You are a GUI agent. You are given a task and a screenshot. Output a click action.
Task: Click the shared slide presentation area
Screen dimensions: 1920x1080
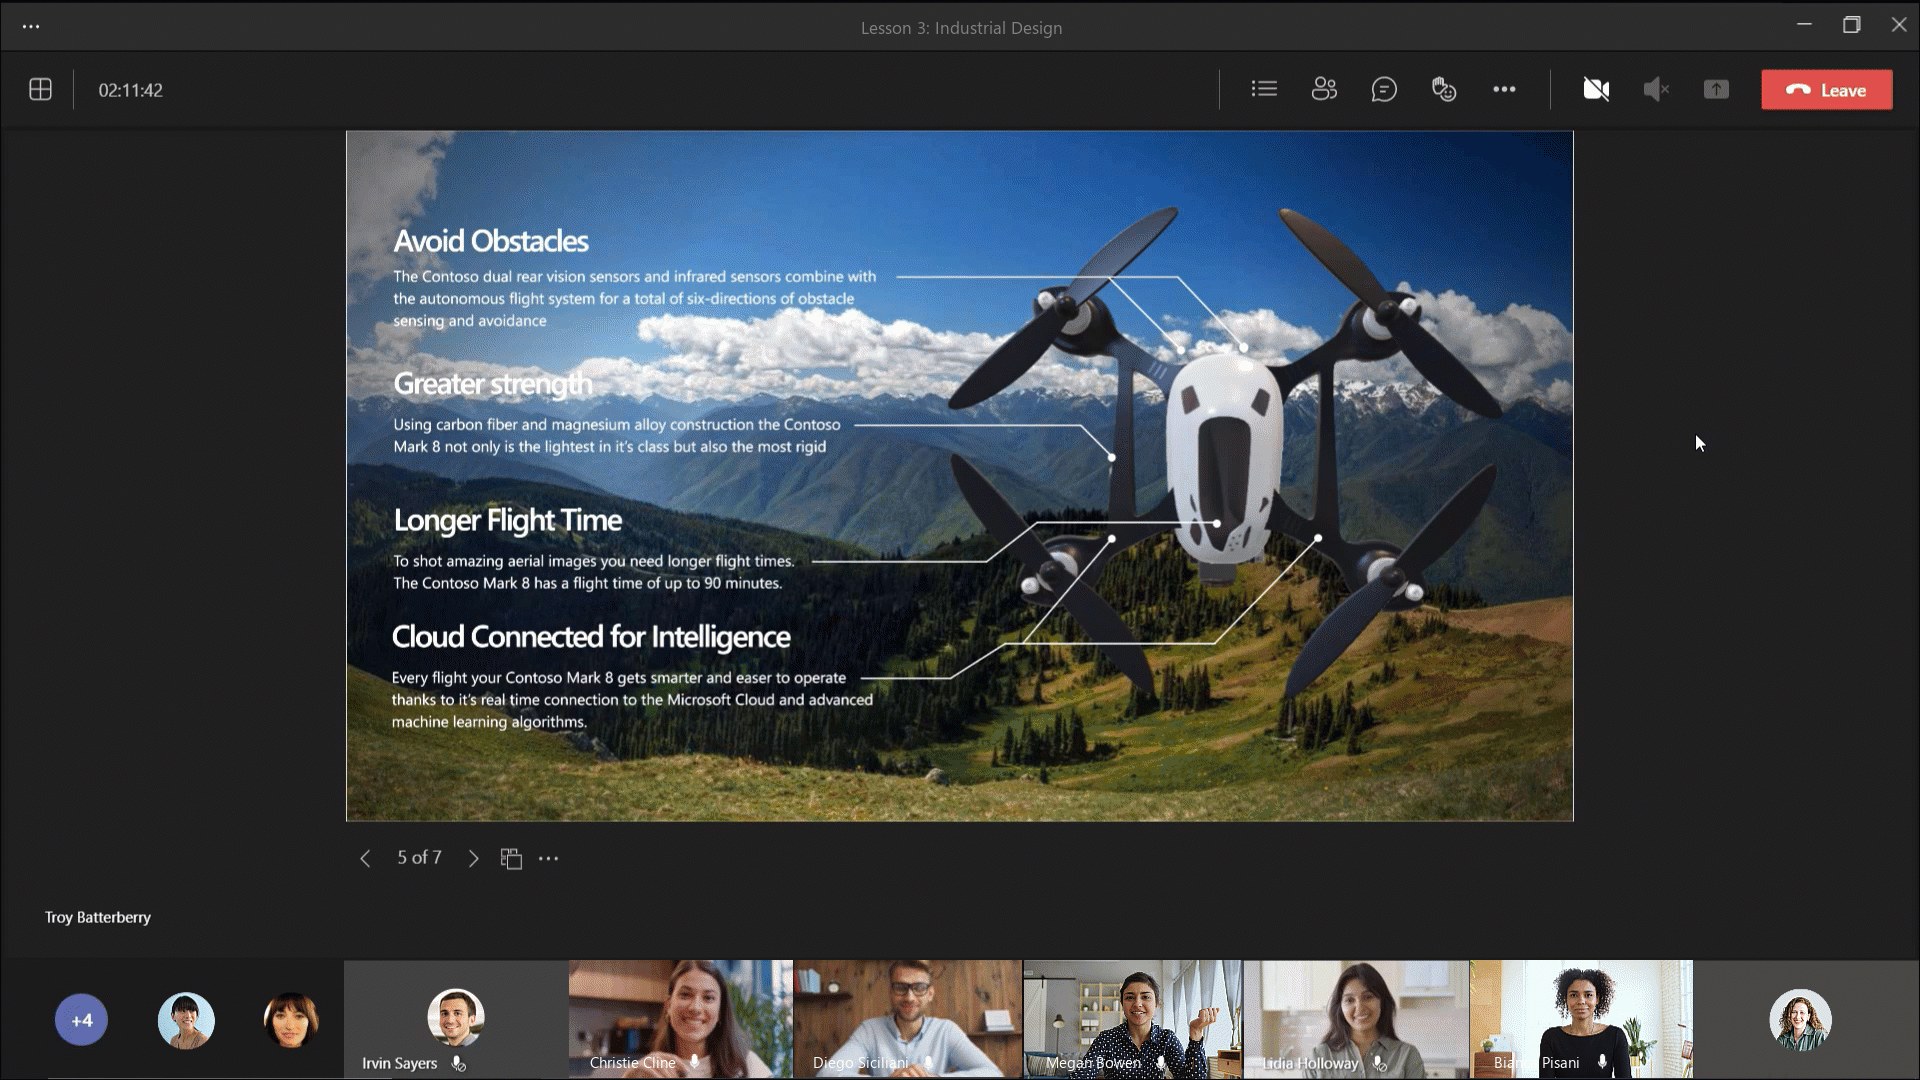click(959, 476)
